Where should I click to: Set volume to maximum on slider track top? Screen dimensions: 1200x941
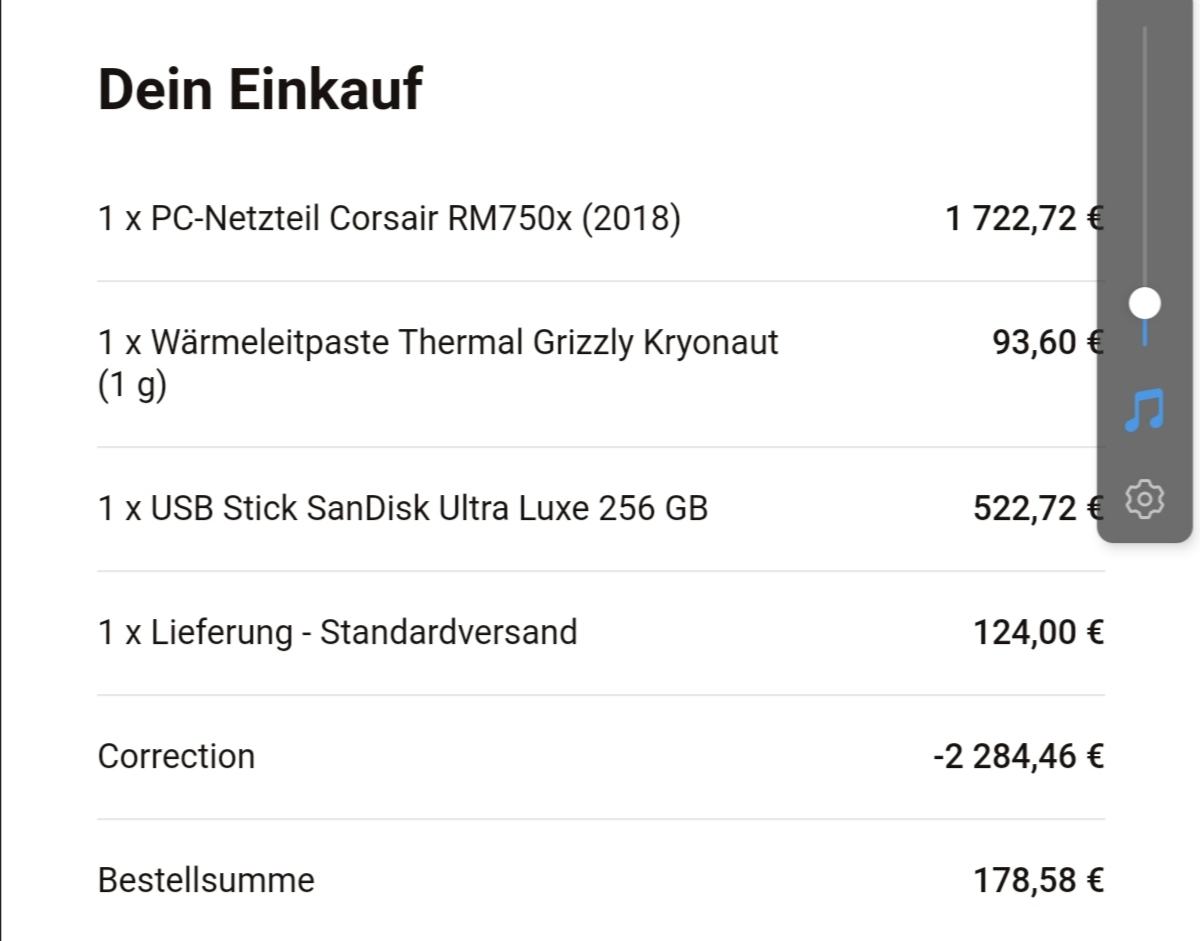(x=1144, y=32)
